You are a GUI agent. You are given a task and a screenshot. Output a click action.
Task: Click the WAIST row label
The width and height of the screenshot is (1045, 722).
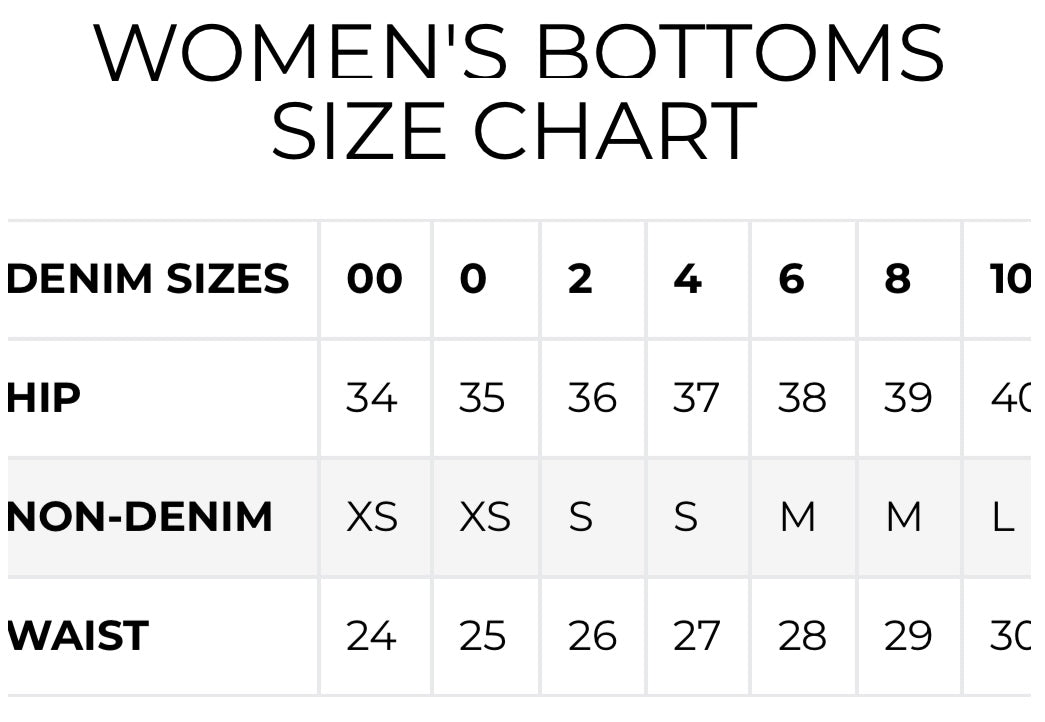click(x=78, y=636)
